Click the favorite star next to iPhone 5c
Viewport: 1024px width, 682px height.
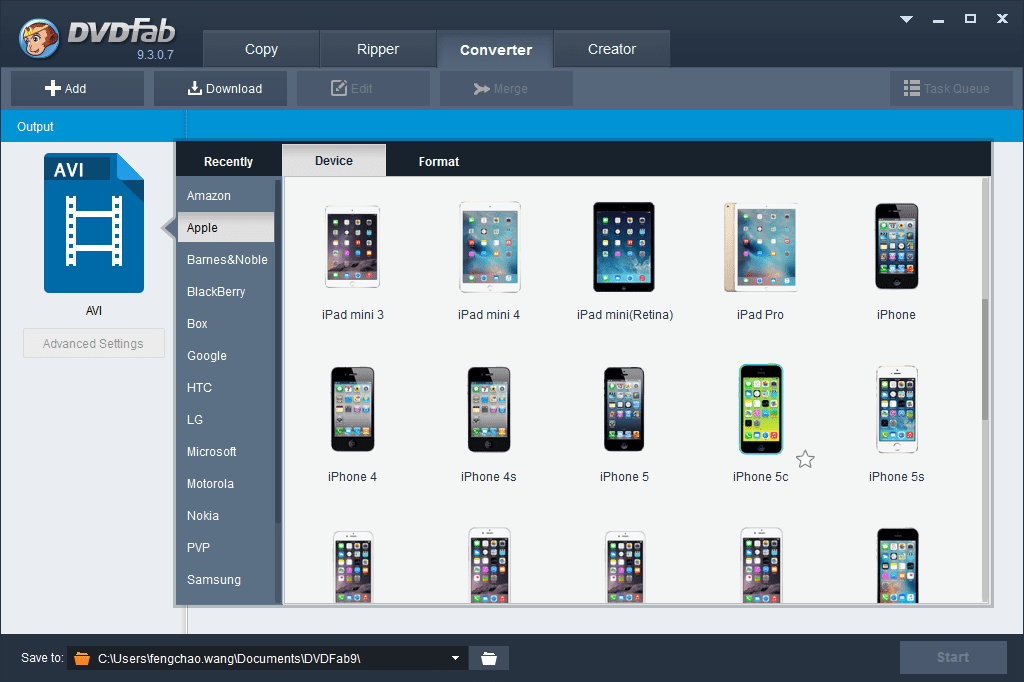coord(805,459)
